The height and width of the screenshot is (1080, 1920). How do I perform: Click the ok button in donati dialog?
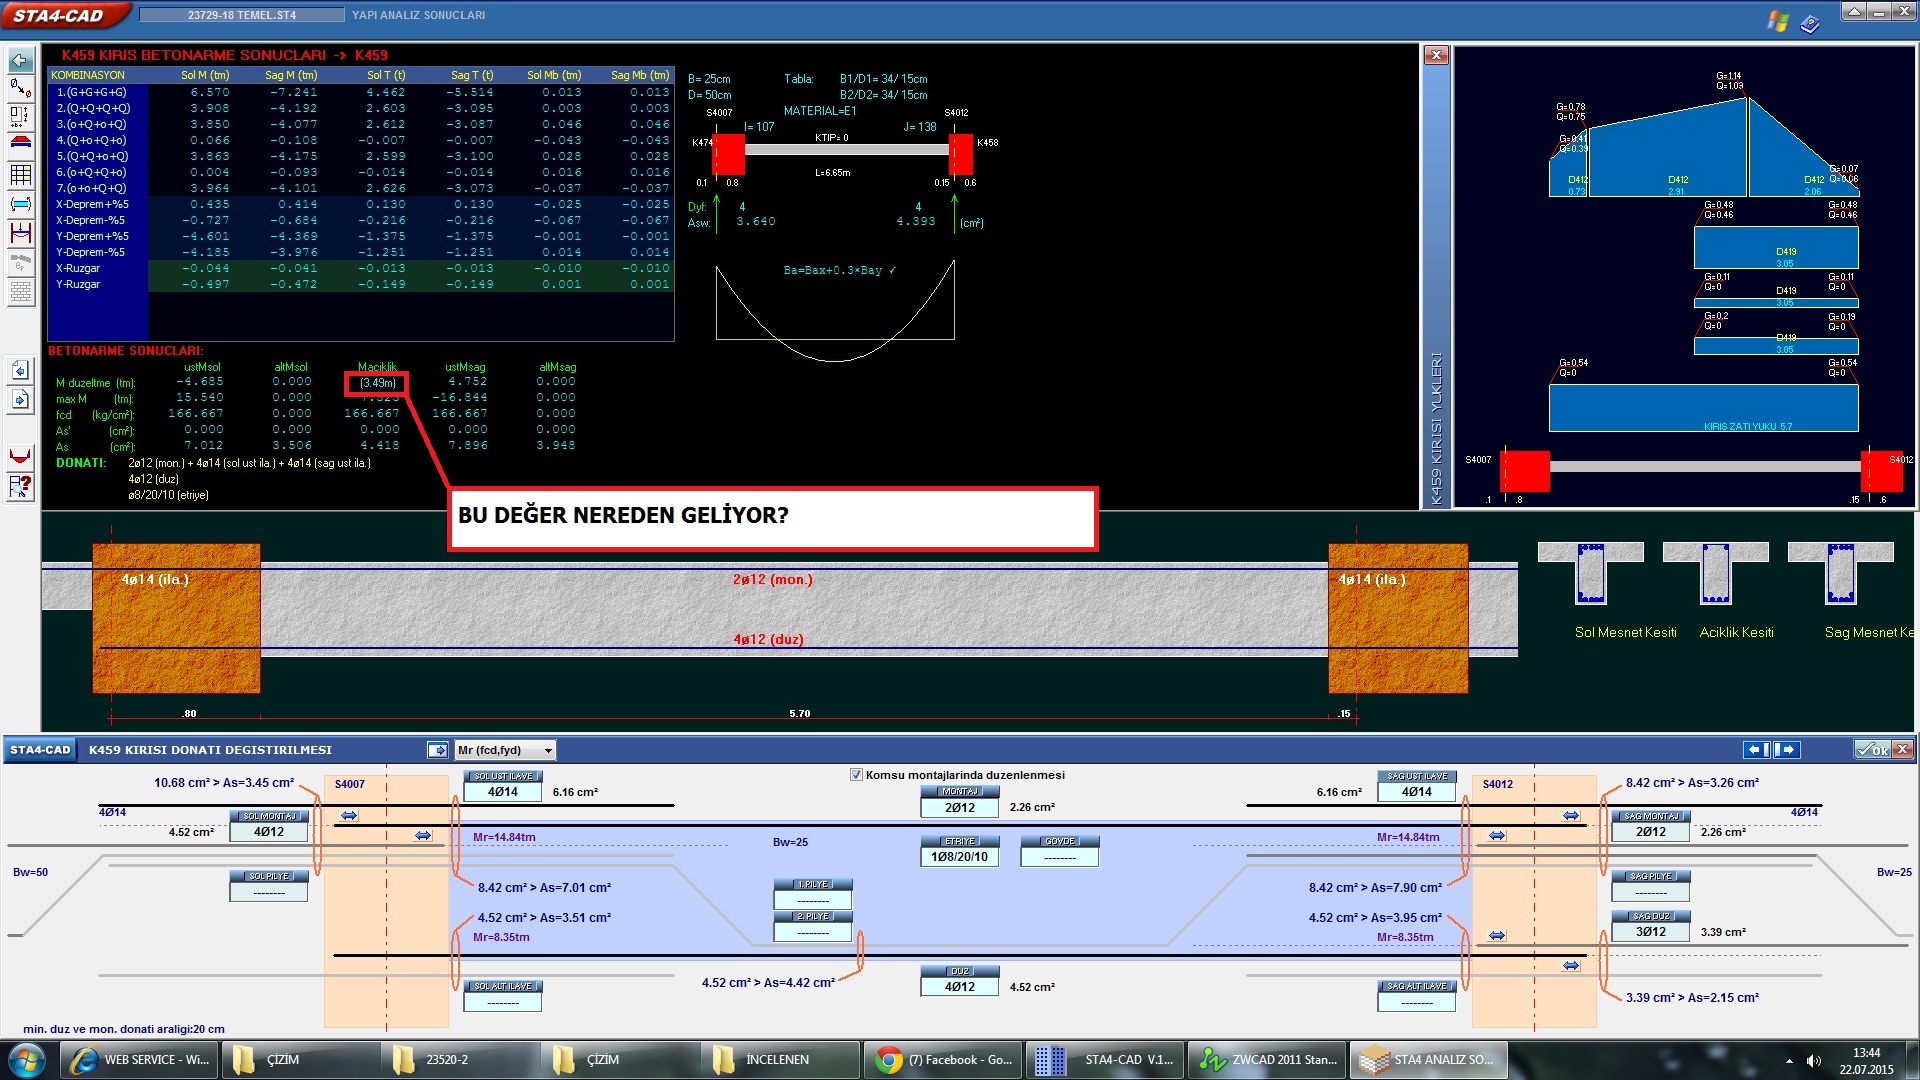pyautogui.click(x=1872, y=750)
